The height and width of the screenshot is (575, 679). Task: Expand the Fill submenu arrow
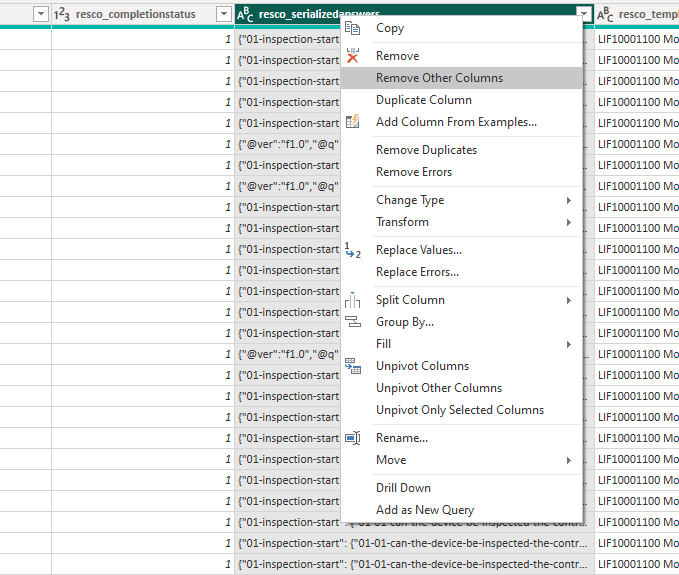click(569, 344)
